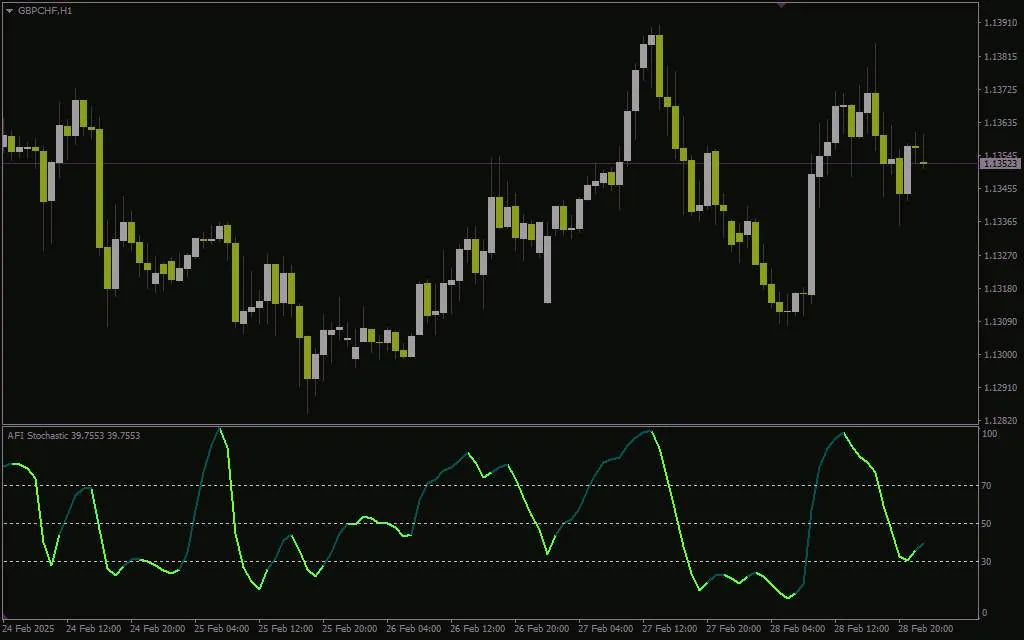Click the indicator level label 50

987,524
